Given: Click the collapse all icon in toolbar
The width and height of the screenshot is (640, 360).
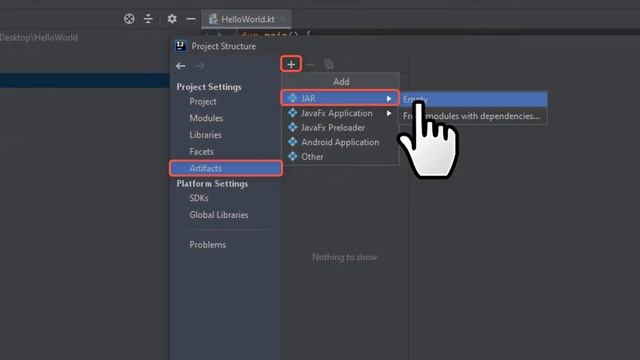Looking at the screenshot, I should tap(148, 19).
